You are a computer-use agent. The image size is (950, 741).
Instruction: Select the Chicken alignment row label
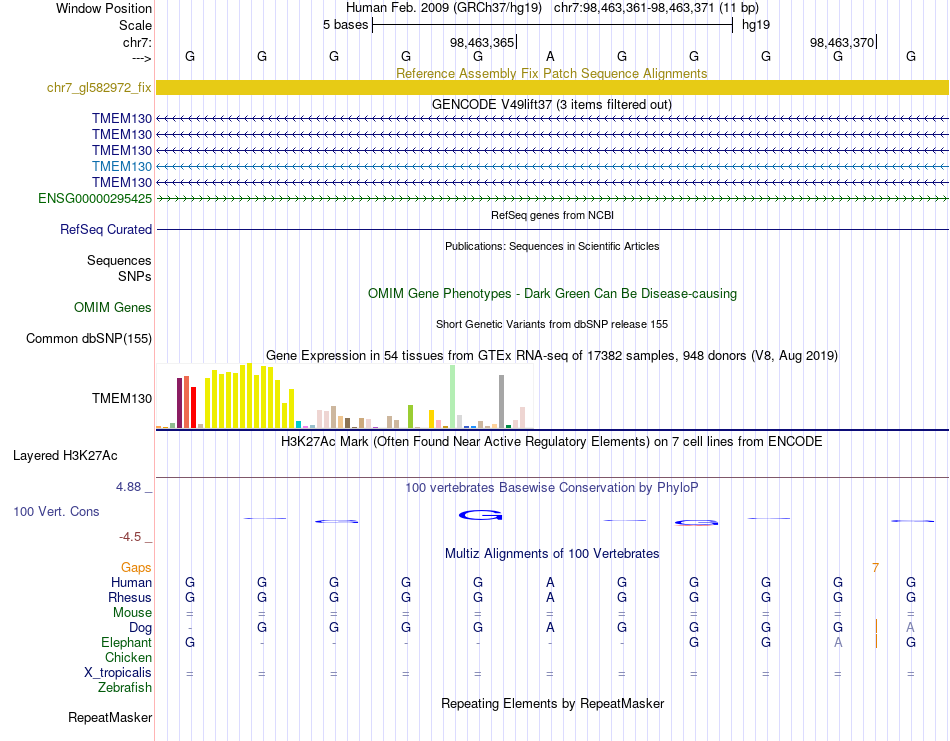(128, 658)
